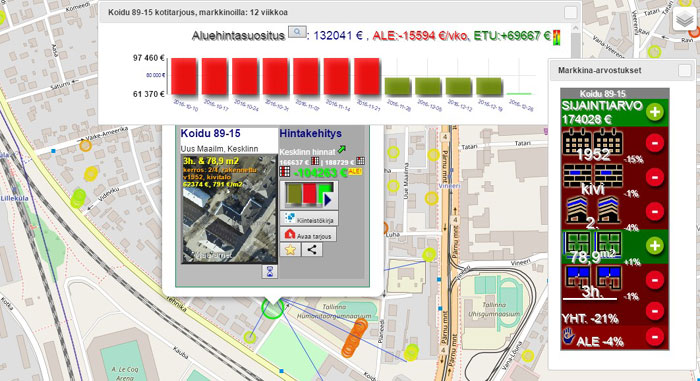Image resolution: width=700 pixels, height=381 pixels.
Task: Toggle the SIJAINTIARVO green plus button
Action: 655,112
